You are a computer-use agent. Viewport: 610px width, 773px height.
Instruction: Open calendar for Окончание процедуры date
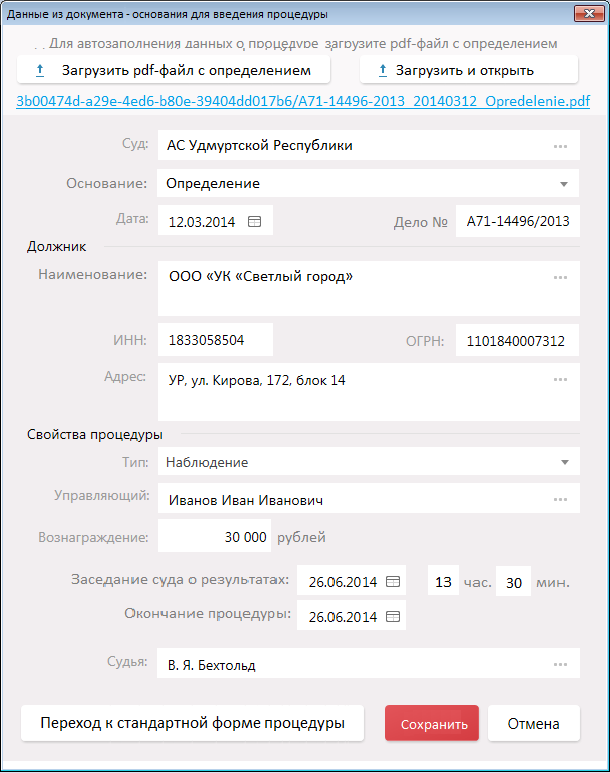(x=393, y=616)
